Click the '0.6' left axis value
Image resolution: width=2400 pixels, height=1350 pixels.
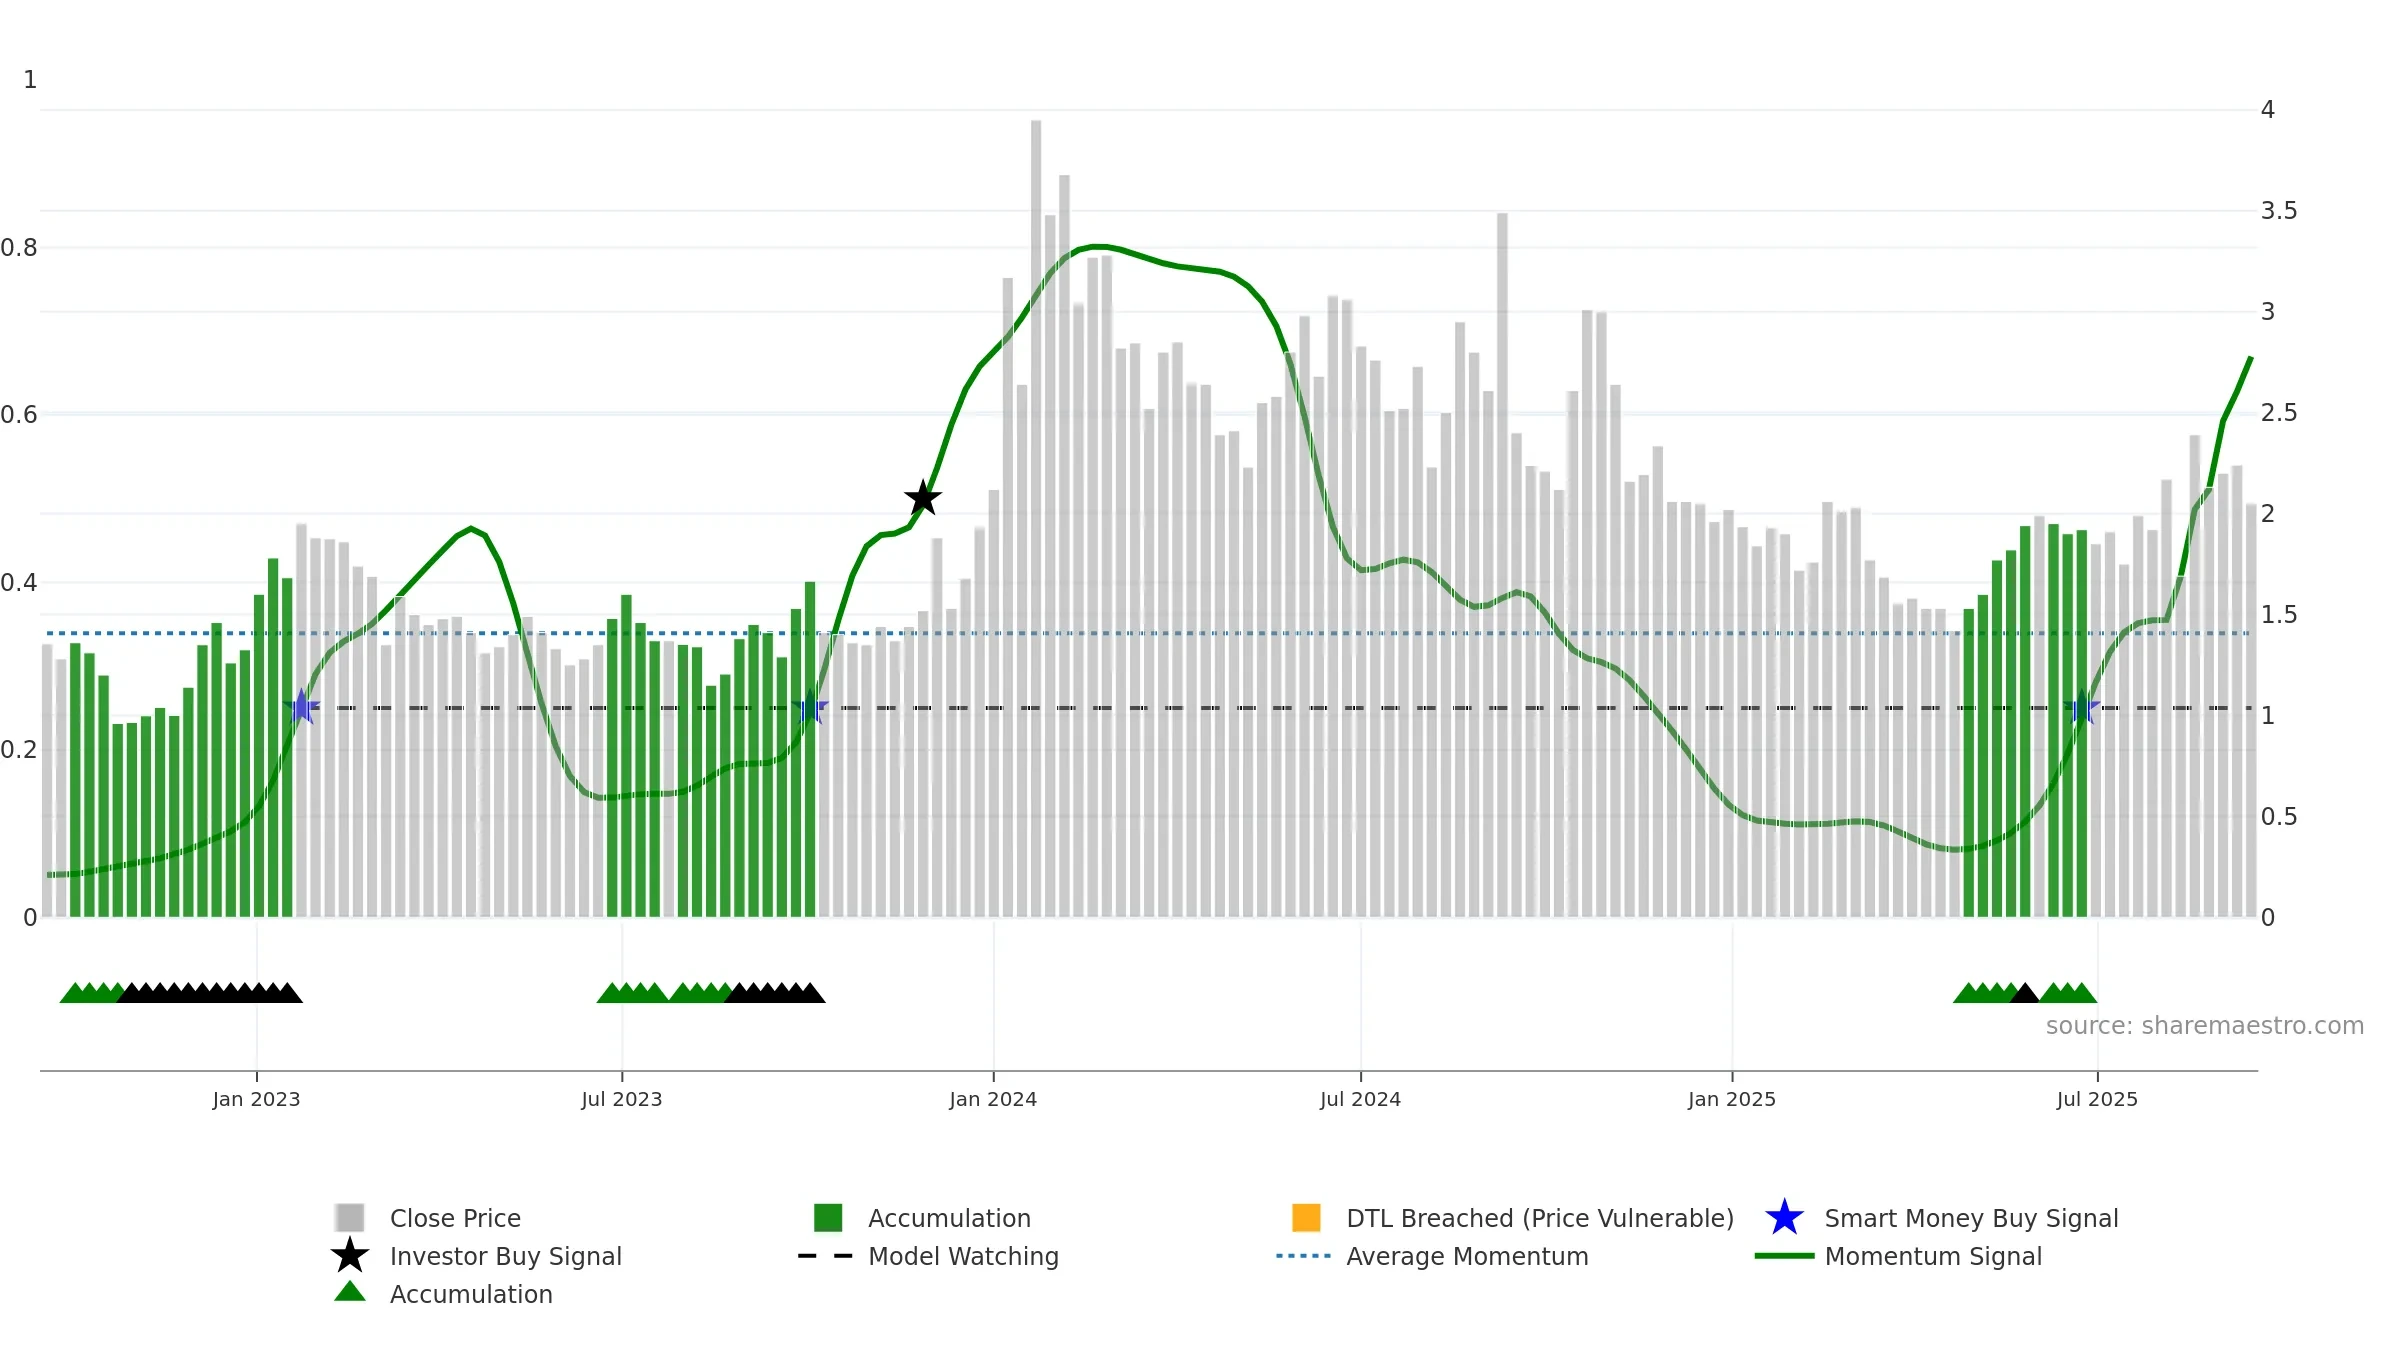pos(19,414)
